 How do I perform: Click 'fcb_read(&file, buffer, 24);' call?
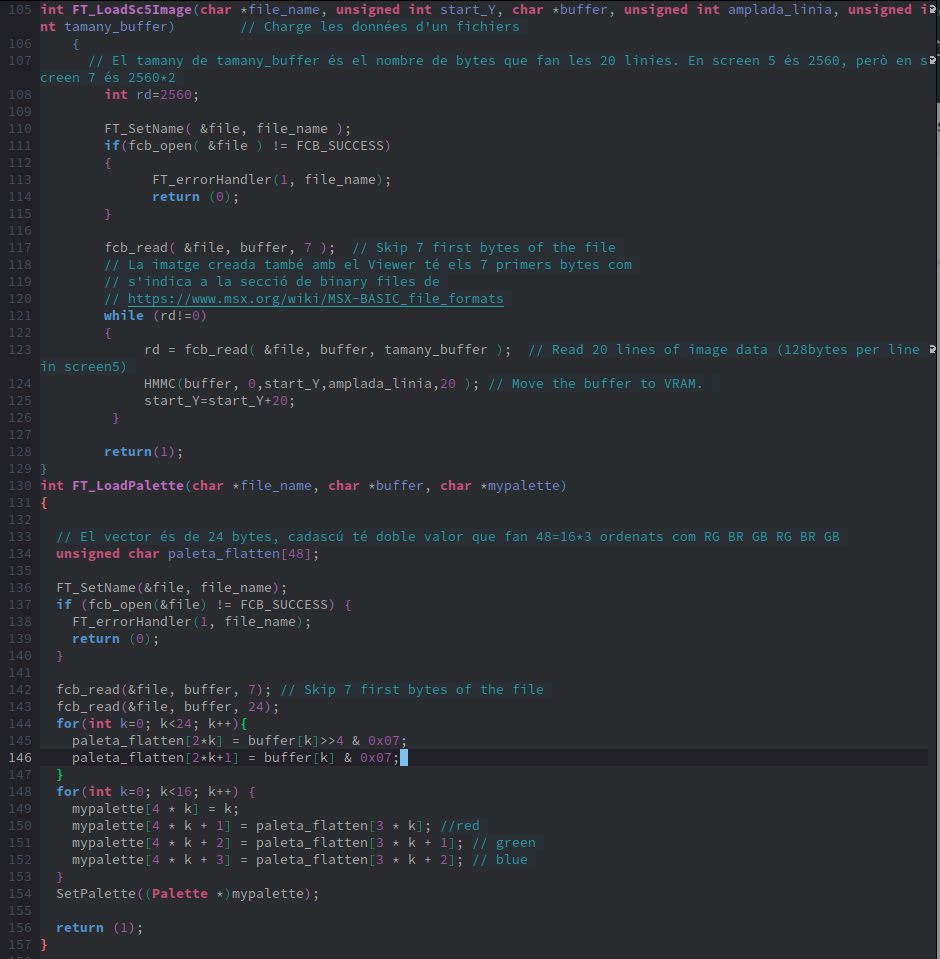tap(168, 706)
